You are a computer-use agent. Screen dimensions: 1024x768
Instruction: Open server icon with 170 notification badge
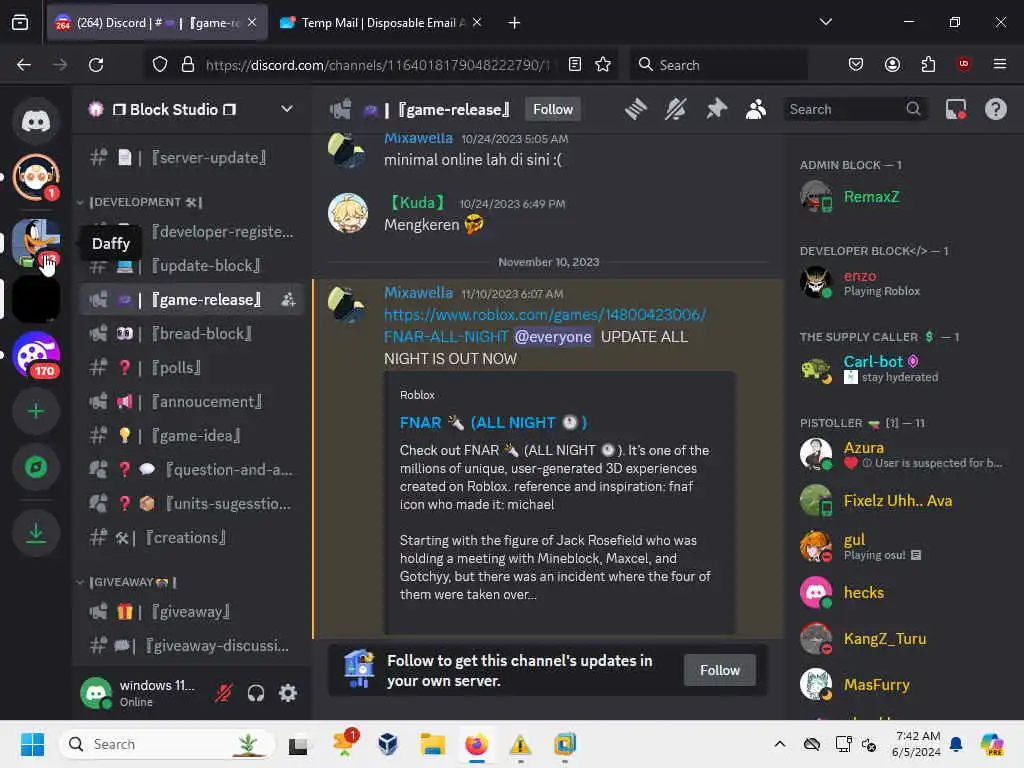pyautogui.click(x=36, y=355)
